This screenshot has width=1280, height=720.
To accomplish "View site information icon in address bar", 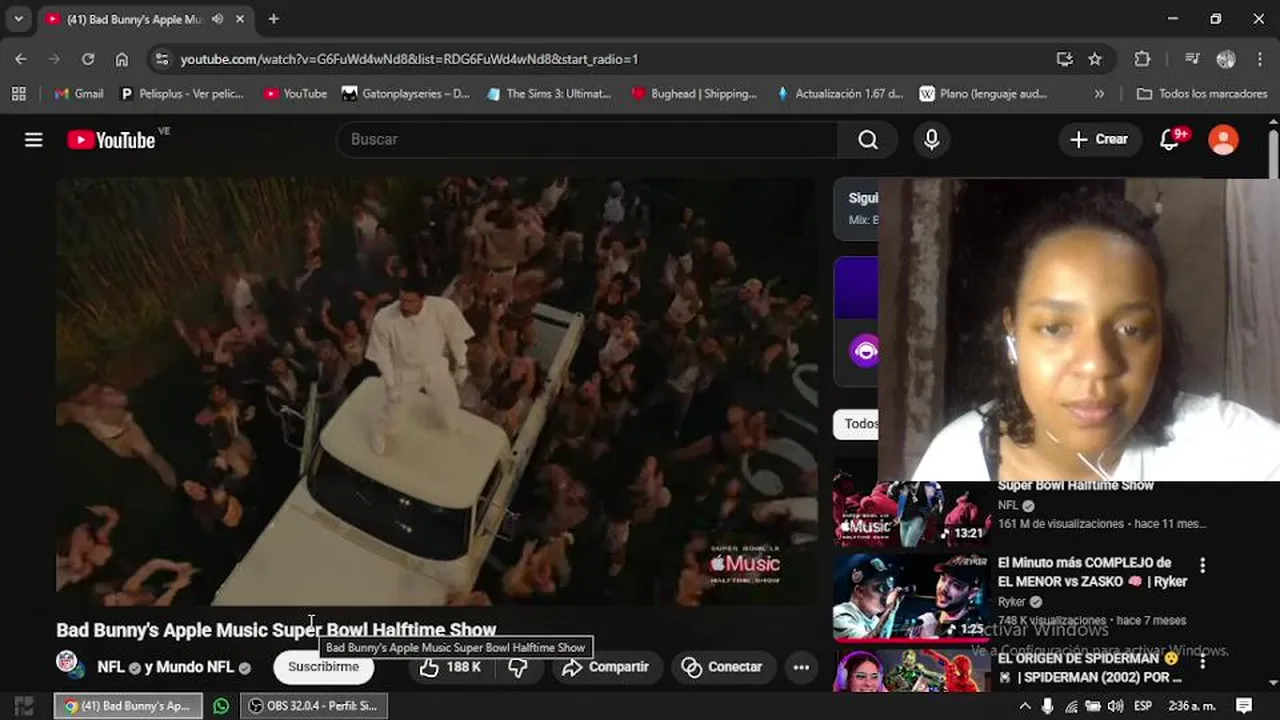I will click(x=163, y=59).
